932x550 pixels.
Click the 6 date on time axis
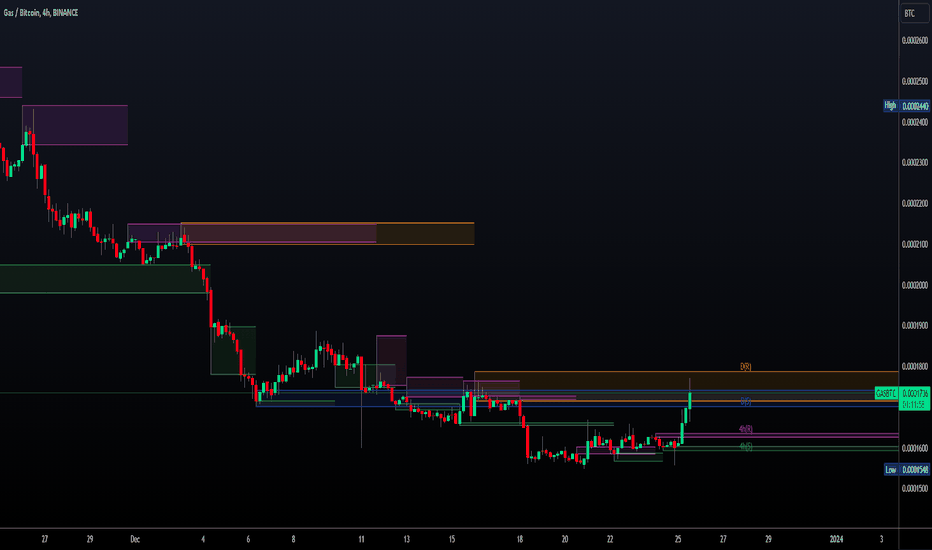[x=248, y=539]
